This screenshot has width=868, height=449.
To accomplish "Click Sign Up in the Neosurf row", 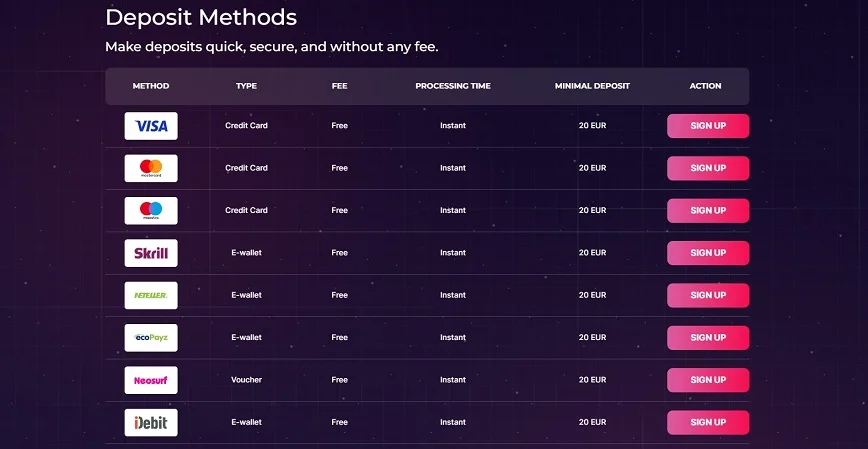I will pos(708,380).
